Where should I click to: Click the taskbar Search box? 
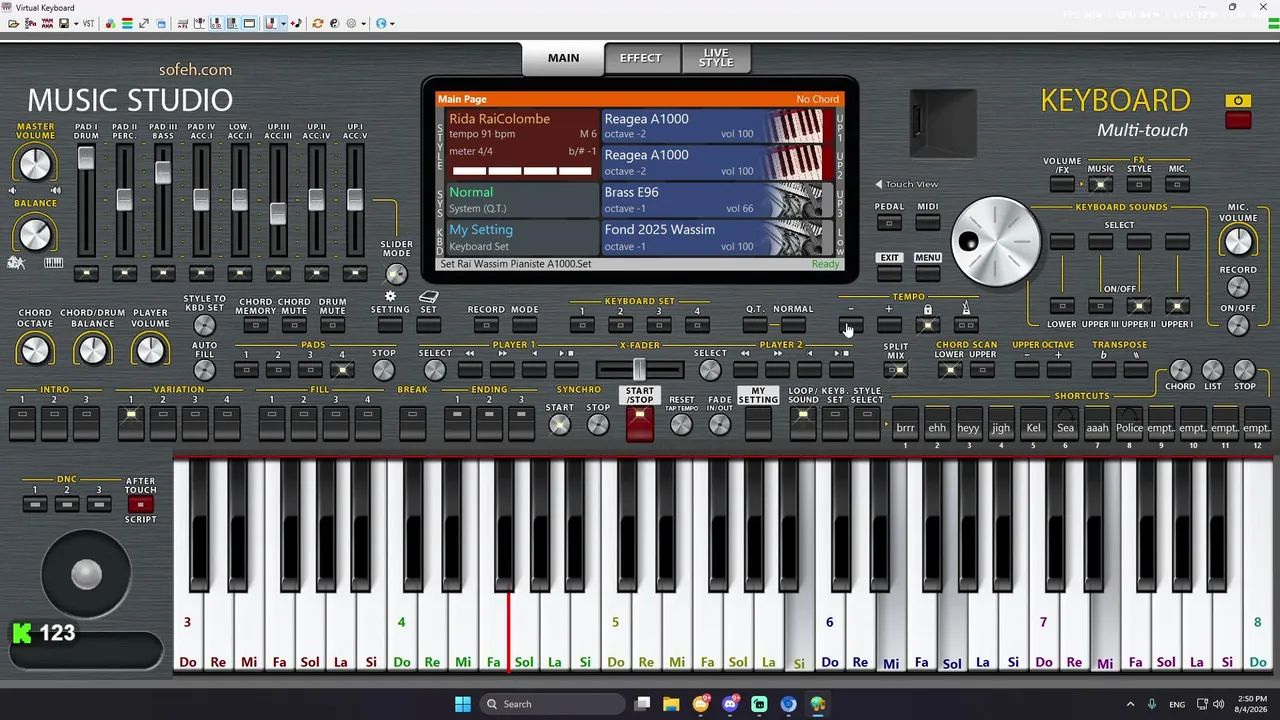[551, 704]
